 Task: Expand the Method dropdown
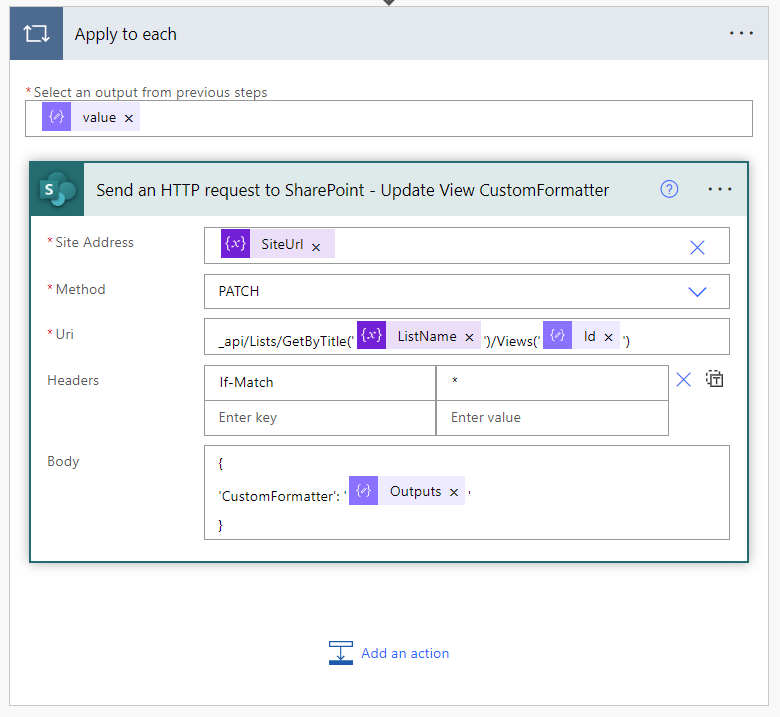pos(697,291)
